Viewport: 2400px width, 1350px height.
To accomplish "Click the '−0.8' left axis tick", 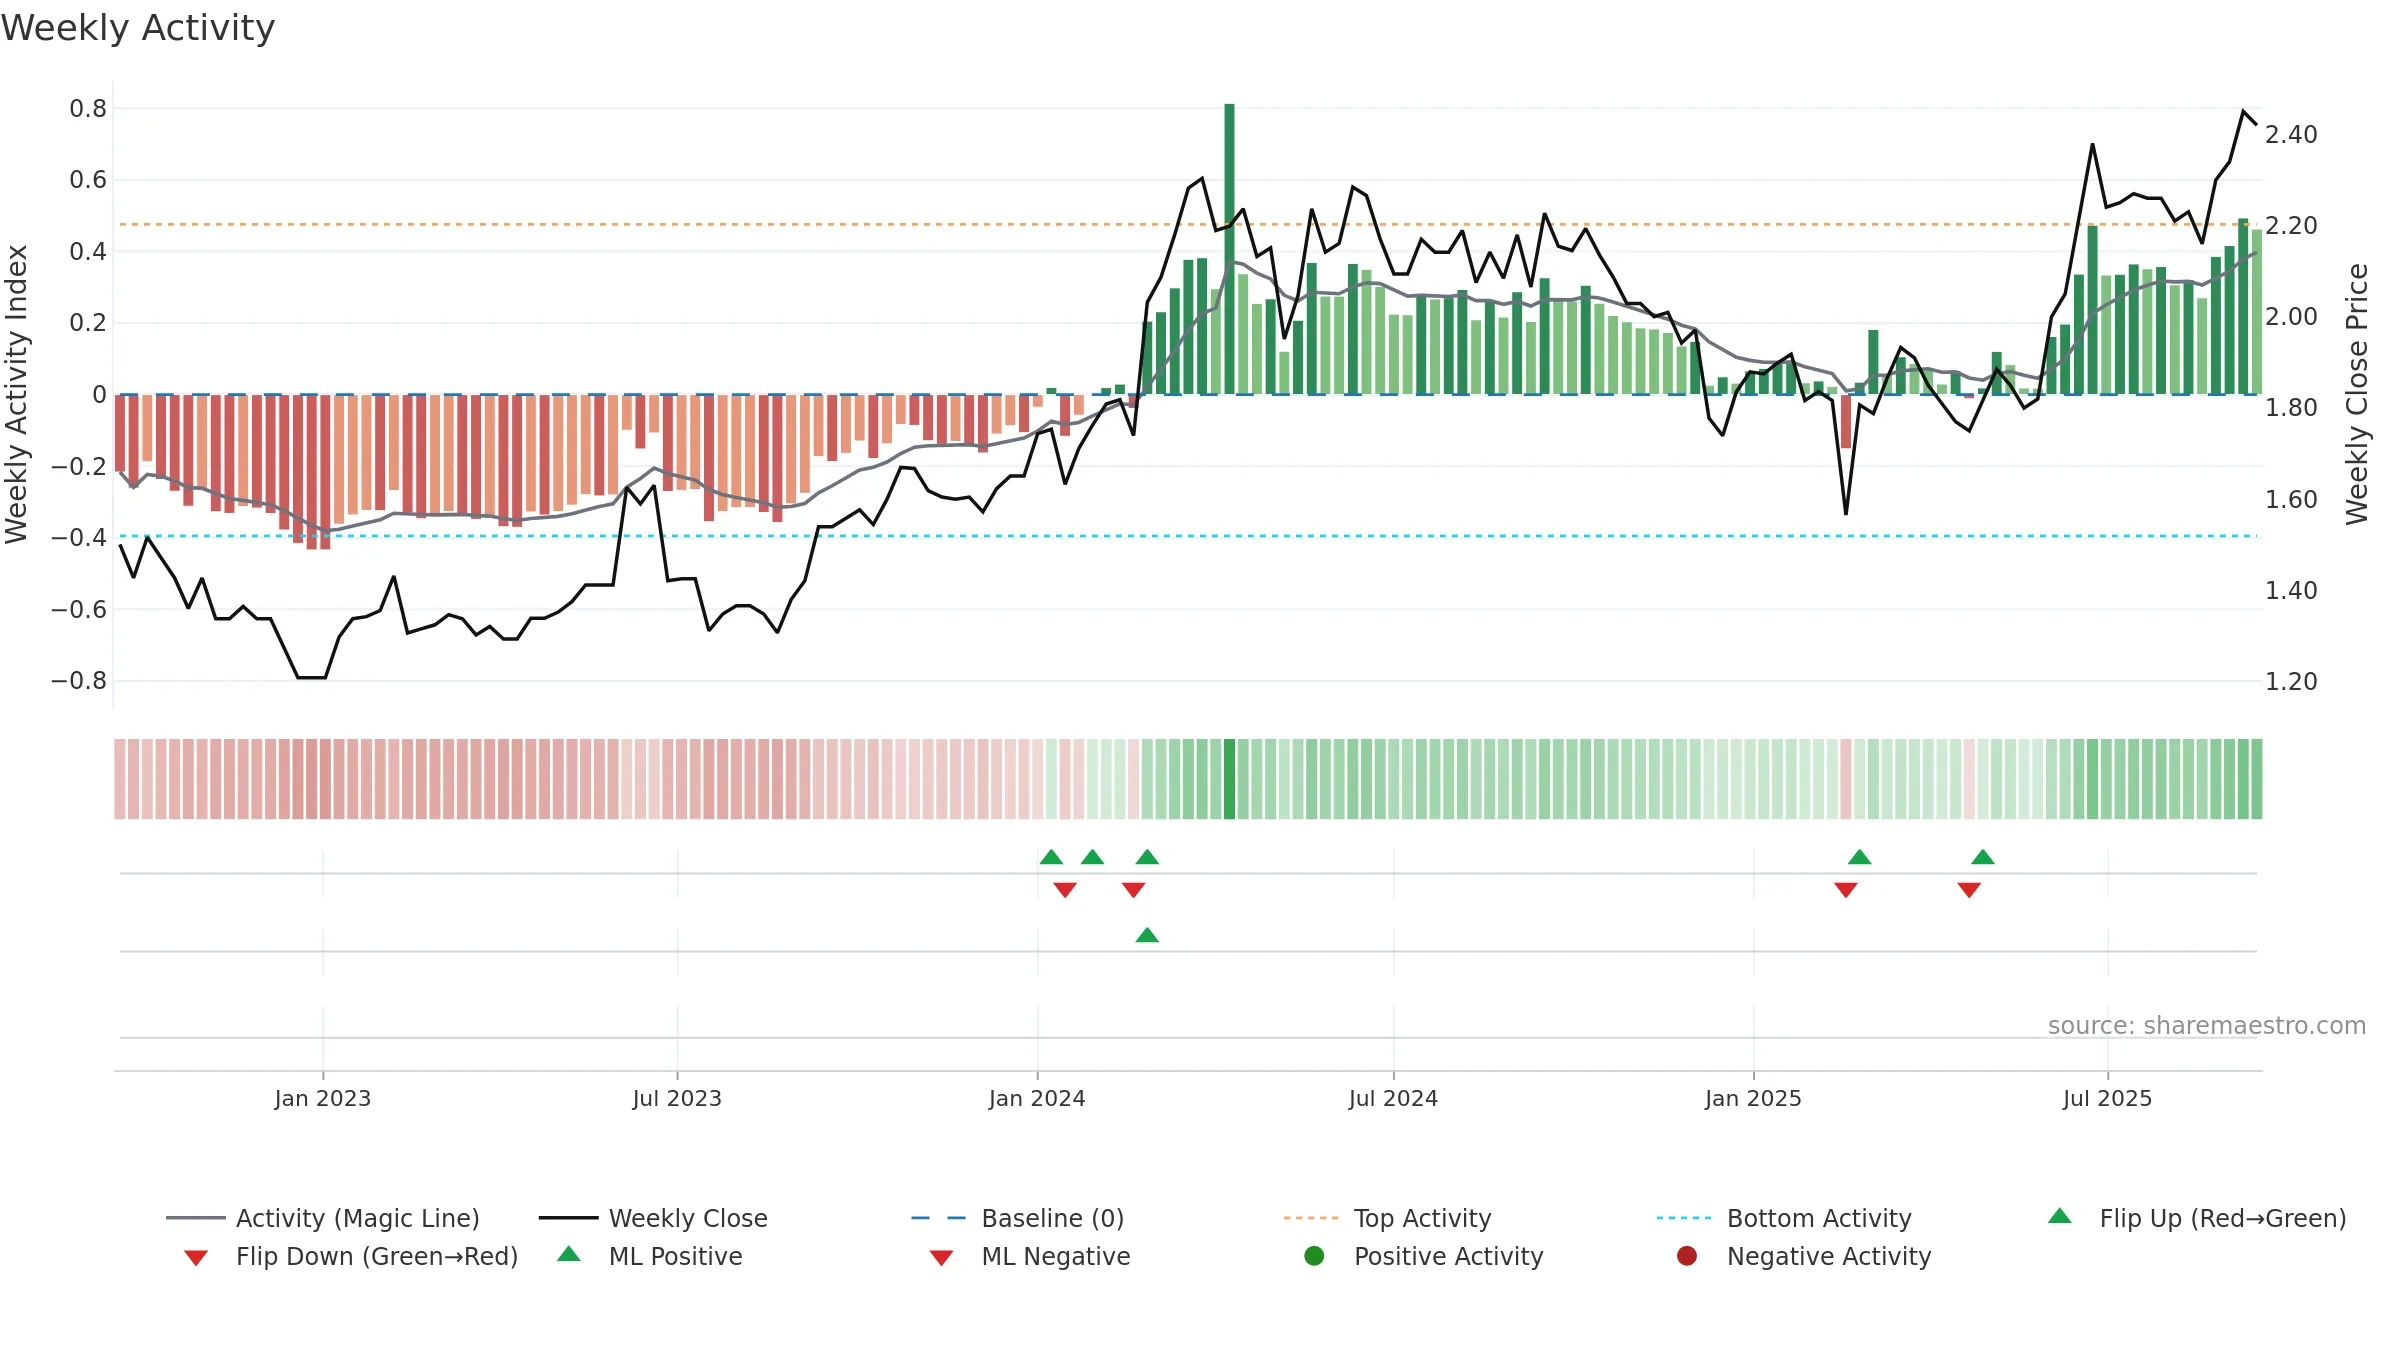I will coord(79,680).
